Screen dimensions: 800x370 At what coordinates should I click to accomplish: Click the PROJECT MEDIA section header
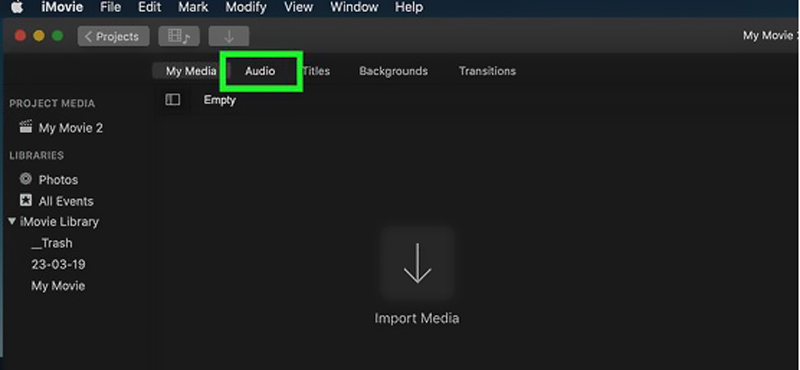coord(52,103)
